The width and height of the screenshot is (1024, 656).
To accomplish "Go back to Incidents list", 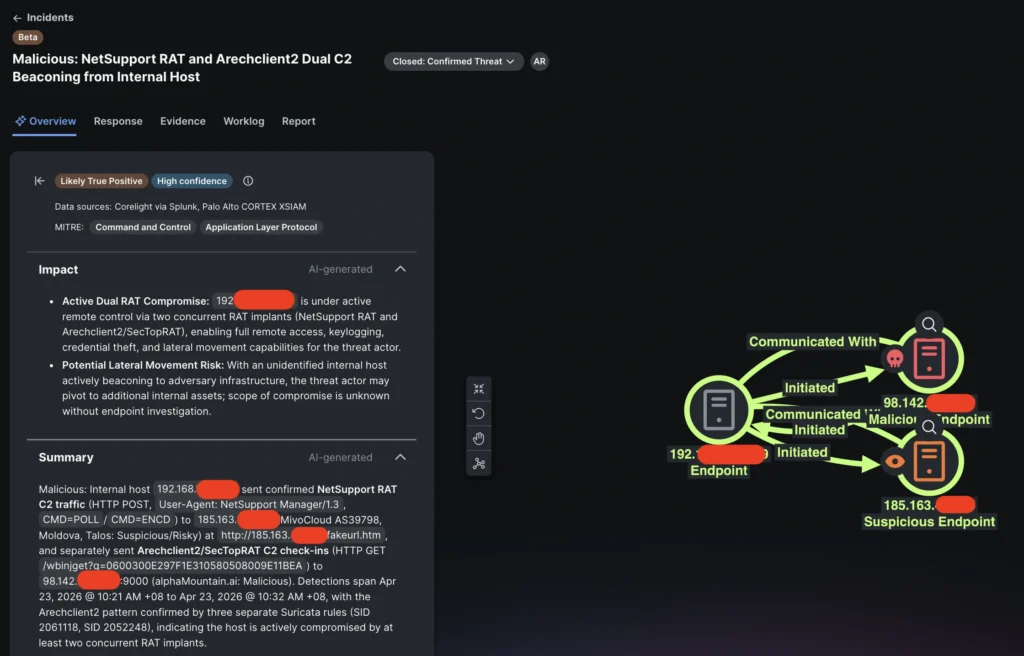I will pos(43,18).
